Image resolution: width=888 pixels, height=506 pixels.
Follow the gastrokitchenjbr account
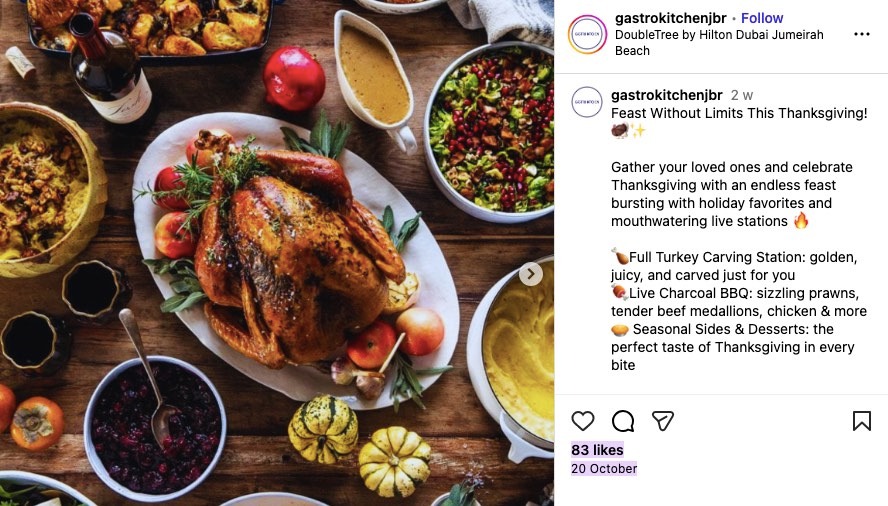[762, 18]
